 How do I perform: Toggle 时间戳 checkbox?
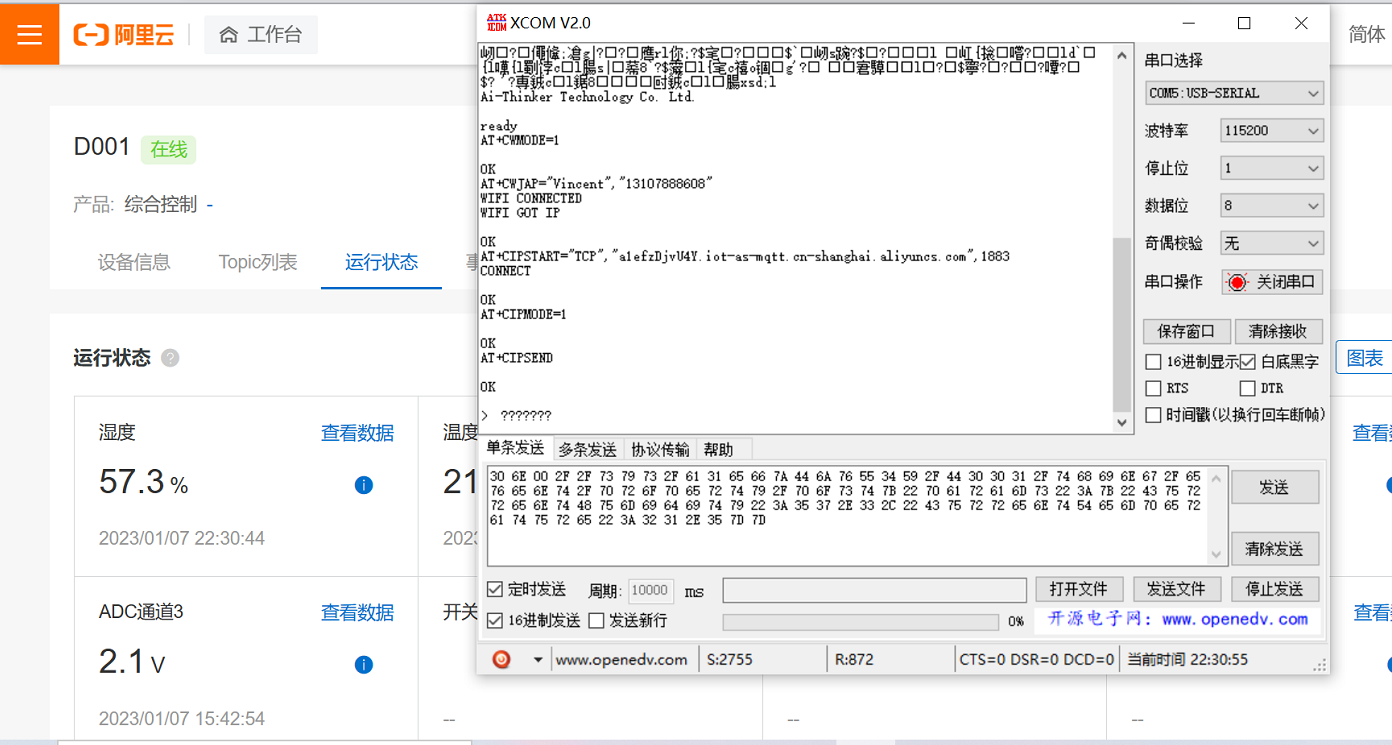1154,414
